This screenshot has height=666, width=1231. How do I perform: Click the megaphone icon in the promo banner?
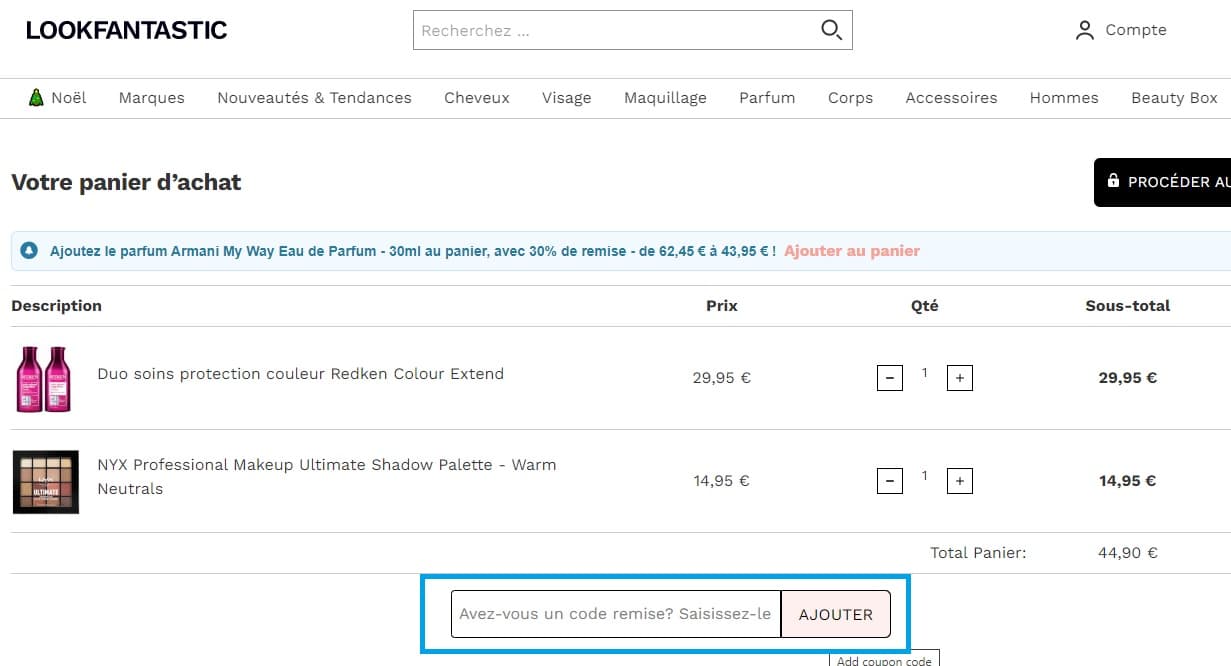(28, 250)
